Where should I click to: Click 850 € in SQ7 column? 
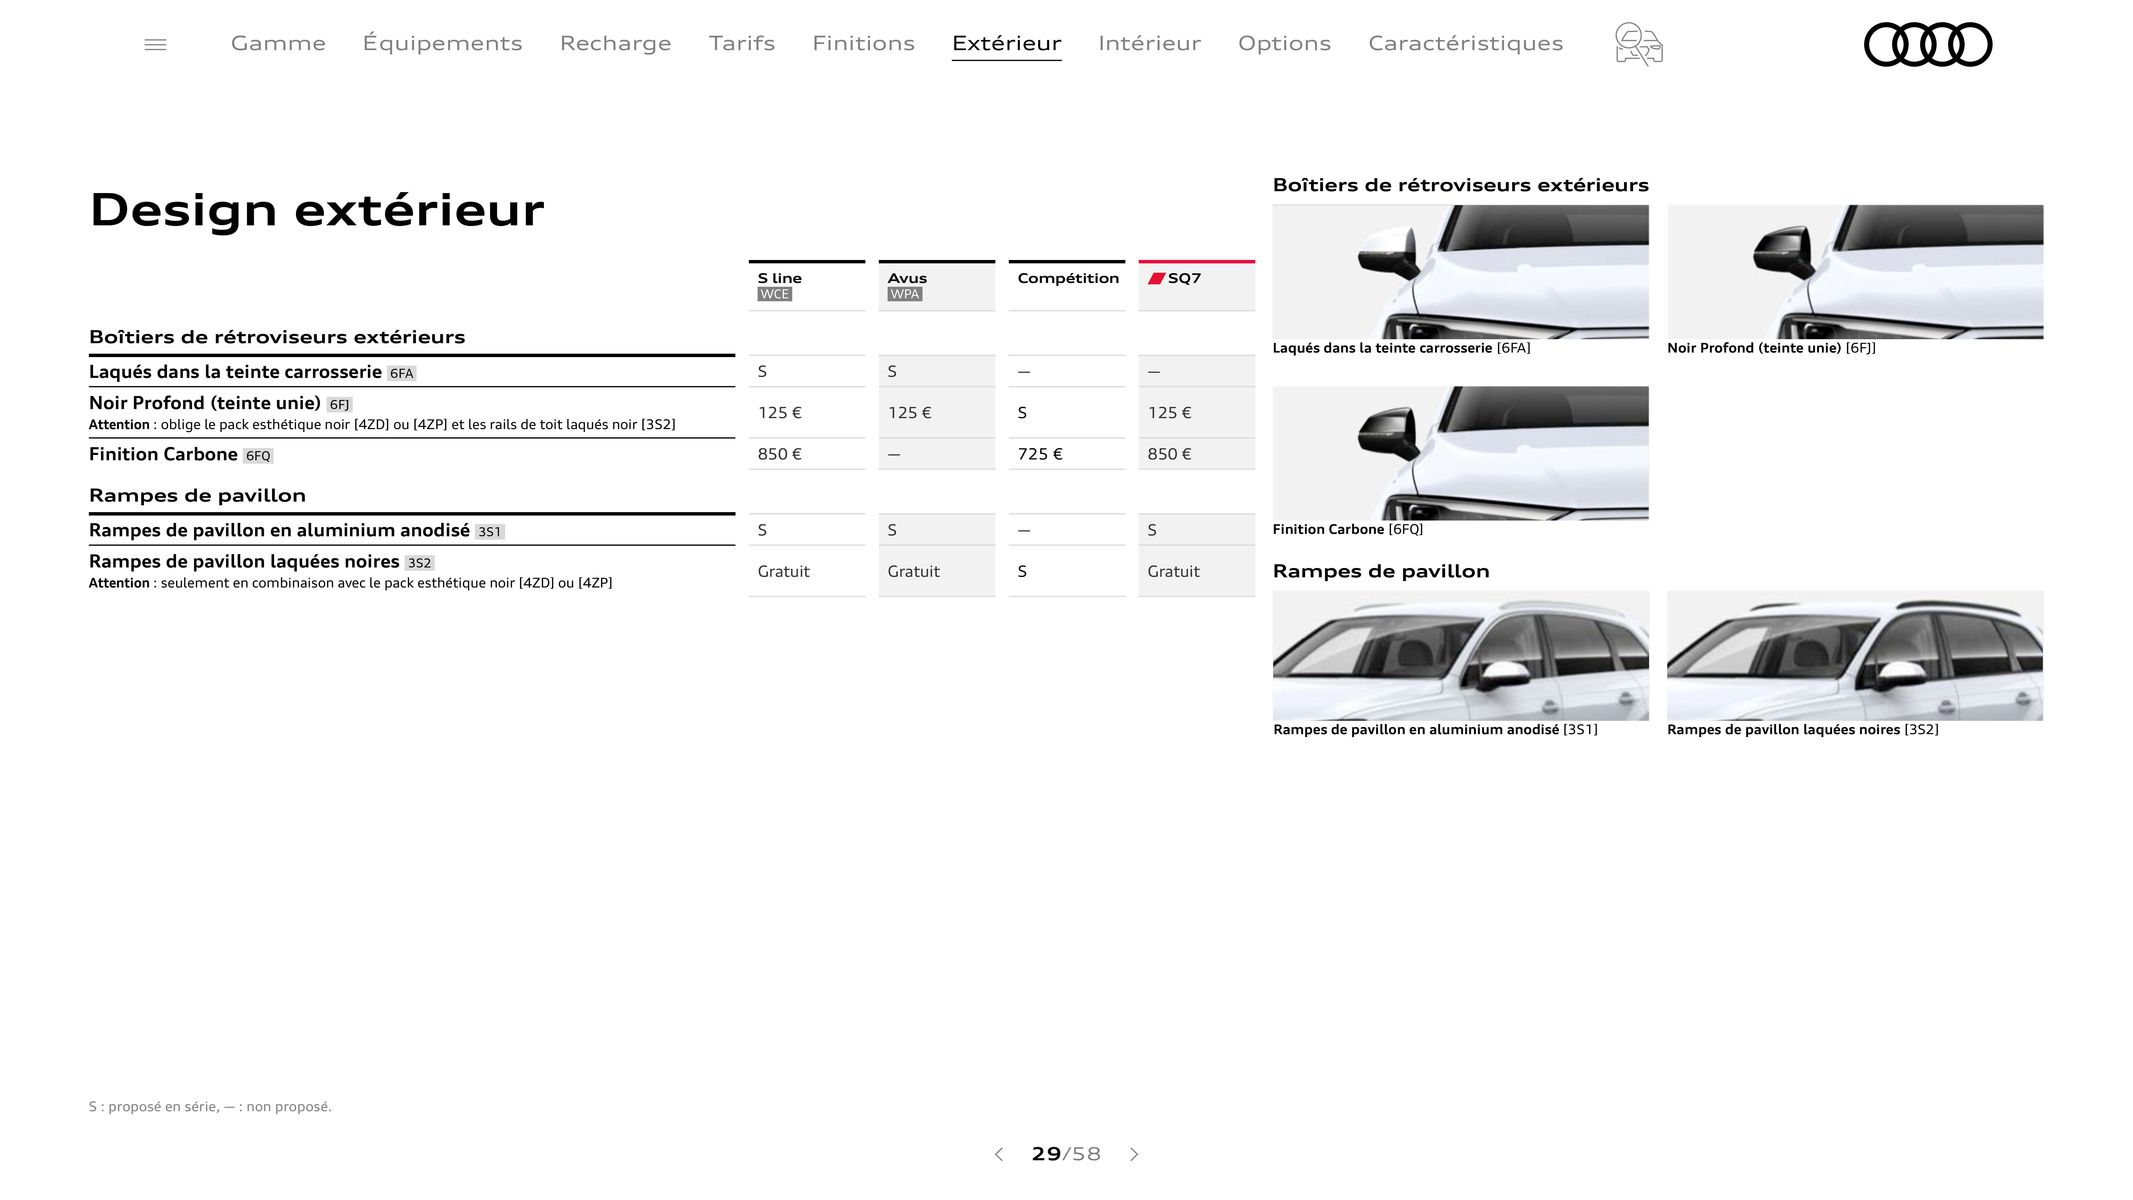pos(1170,454)
